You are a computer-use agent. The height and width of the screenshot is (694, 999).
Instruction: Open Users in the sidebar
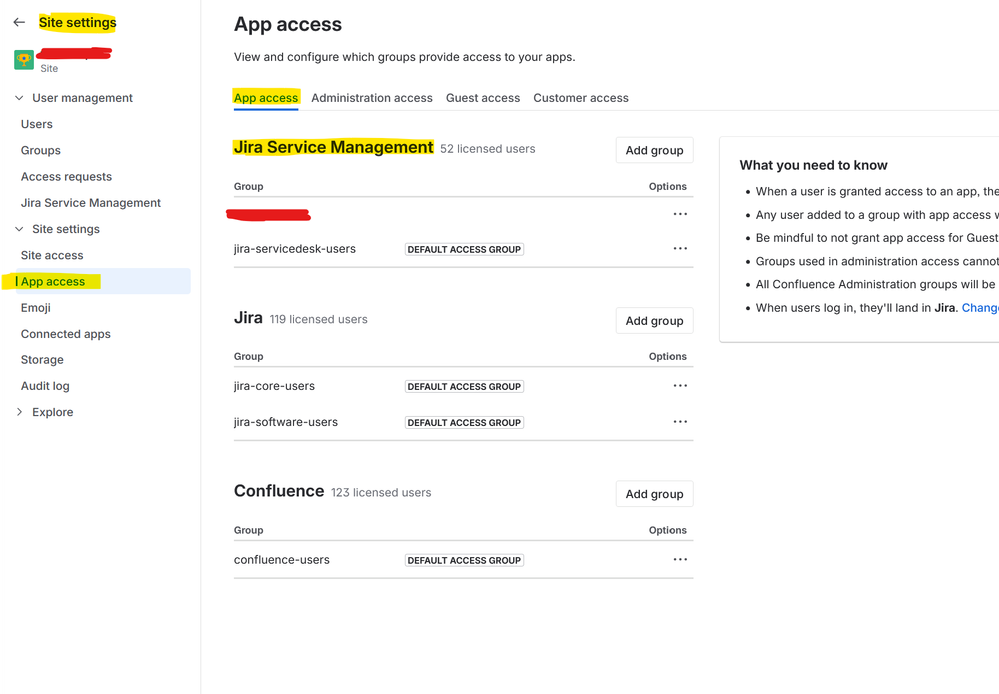click(x=36, y=124)
